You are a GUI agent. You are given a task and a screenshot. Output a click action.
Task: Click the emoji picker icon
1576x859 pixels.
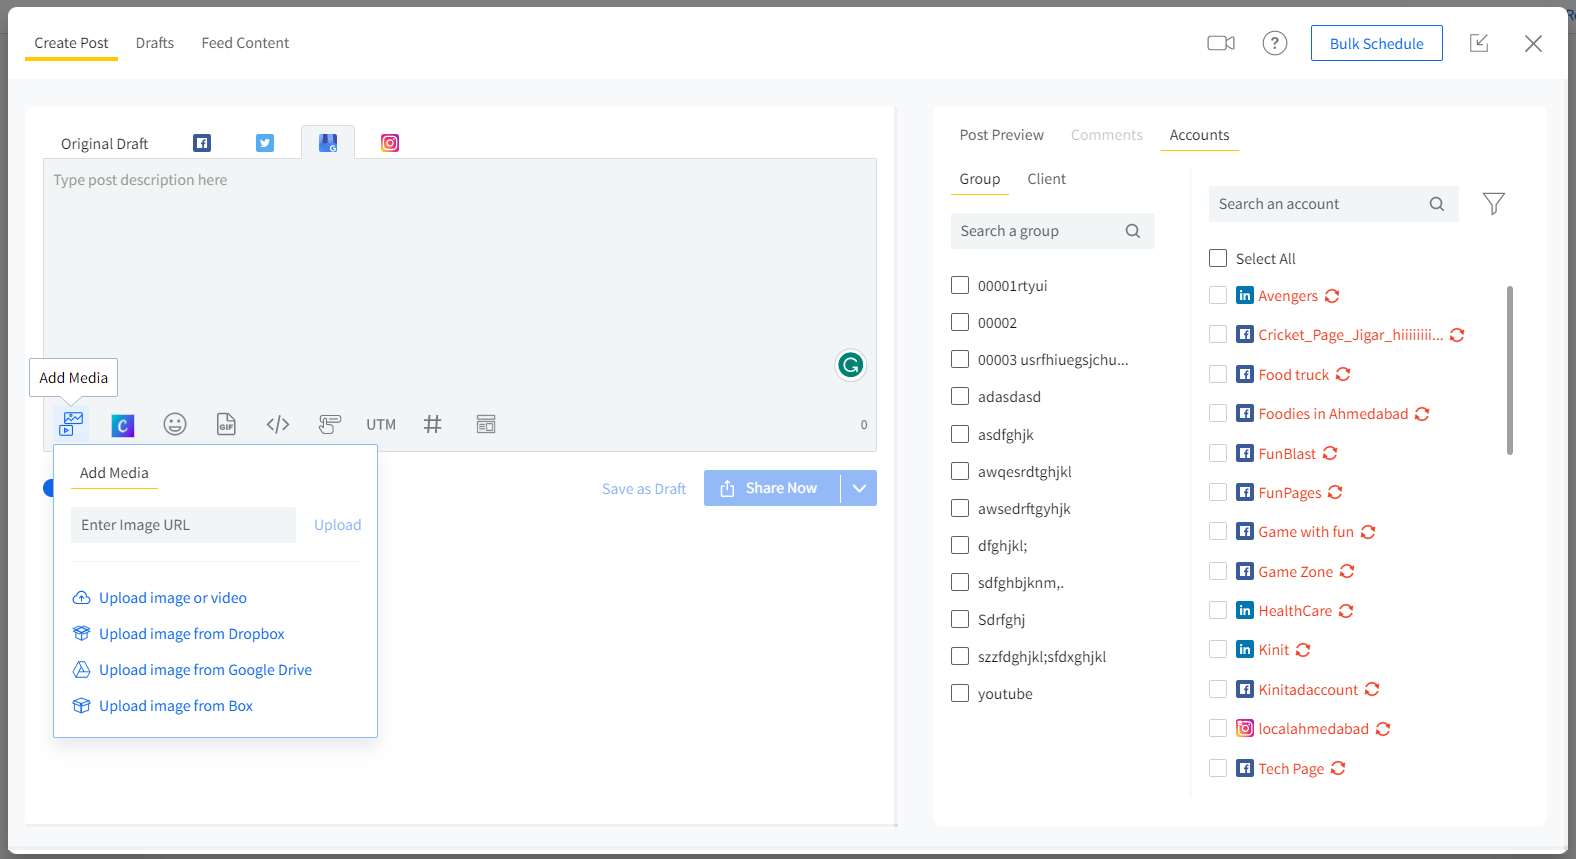(175, 425)
